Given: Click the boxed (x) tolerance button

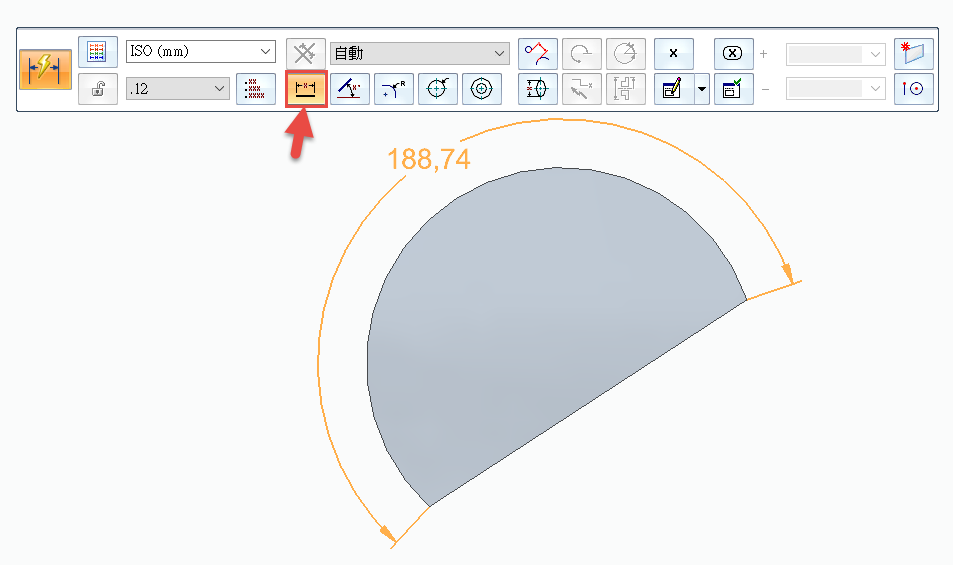Looking at the screenshot, I should pos(733,53).
